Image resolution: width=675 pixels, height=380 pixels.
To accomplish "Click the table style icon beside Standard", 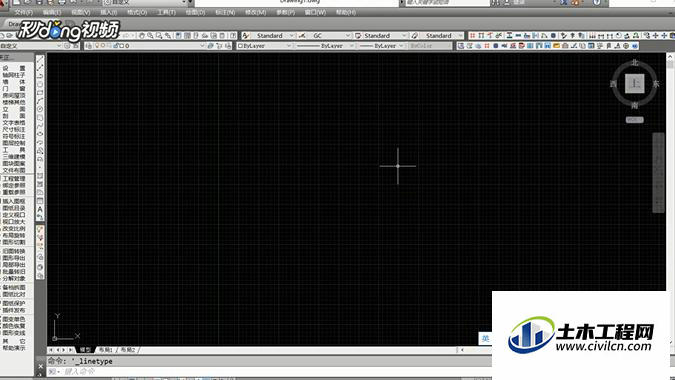I will point(358,36).
